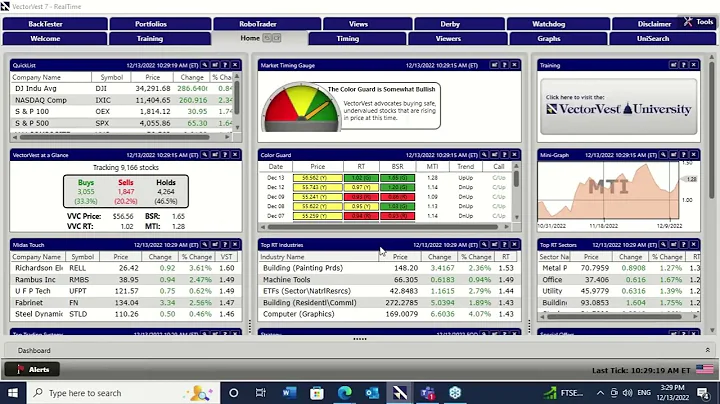The image size is (720, 404).
Task: Select Dec 12 row in Color Guard
Action: [386, 187]
